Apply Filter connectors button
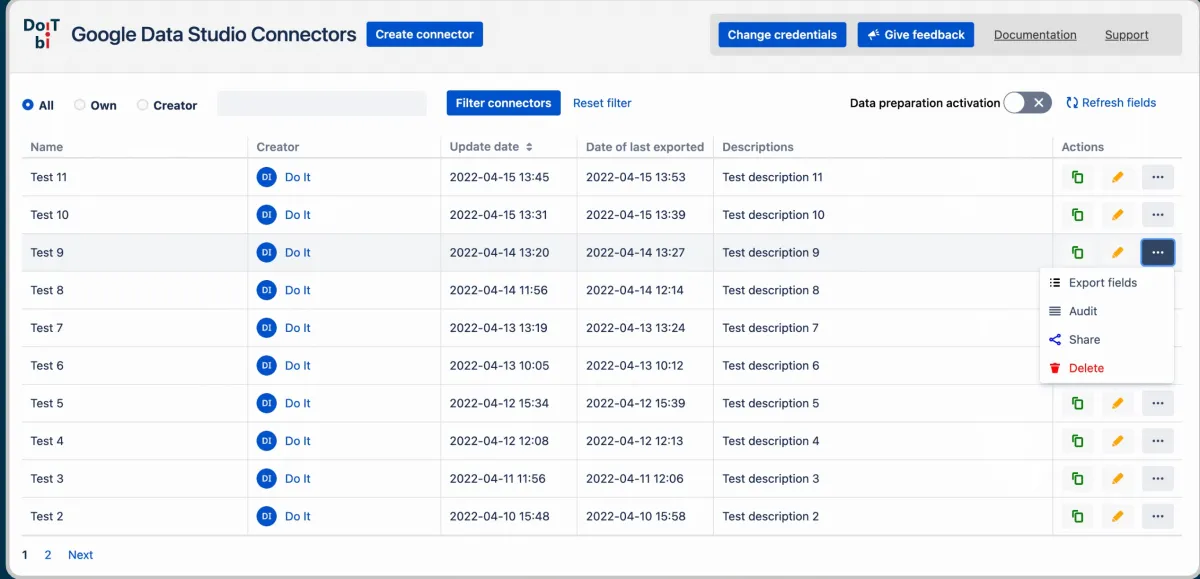The height and width of the screenshot is (579, 1200). [x=503, y=103]
